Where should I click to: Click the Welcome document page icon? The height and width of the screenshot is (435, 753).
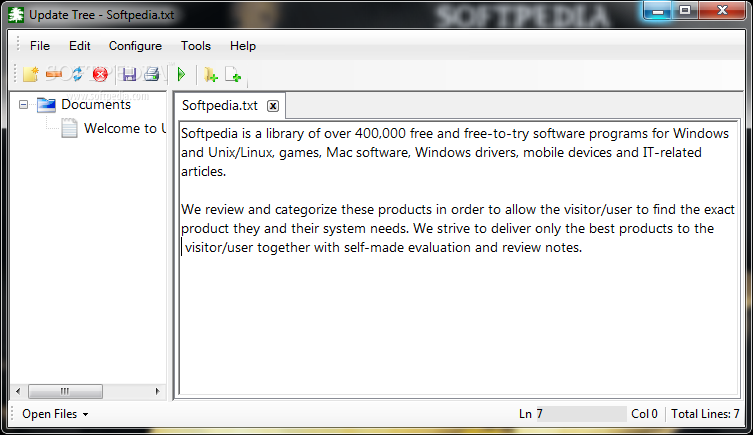[x=69, y=128]
